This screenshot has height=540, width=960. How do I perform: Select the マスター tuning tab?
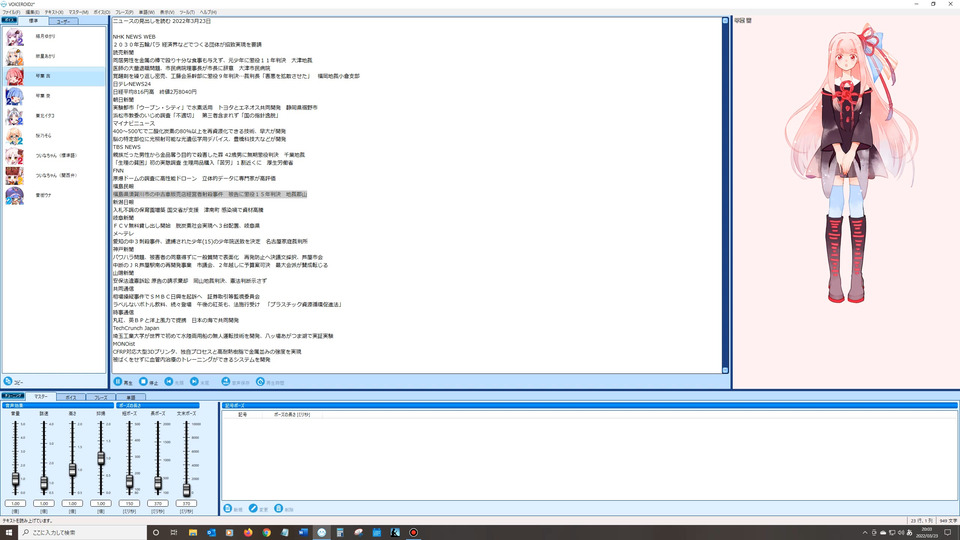click(x=40, y=397)
